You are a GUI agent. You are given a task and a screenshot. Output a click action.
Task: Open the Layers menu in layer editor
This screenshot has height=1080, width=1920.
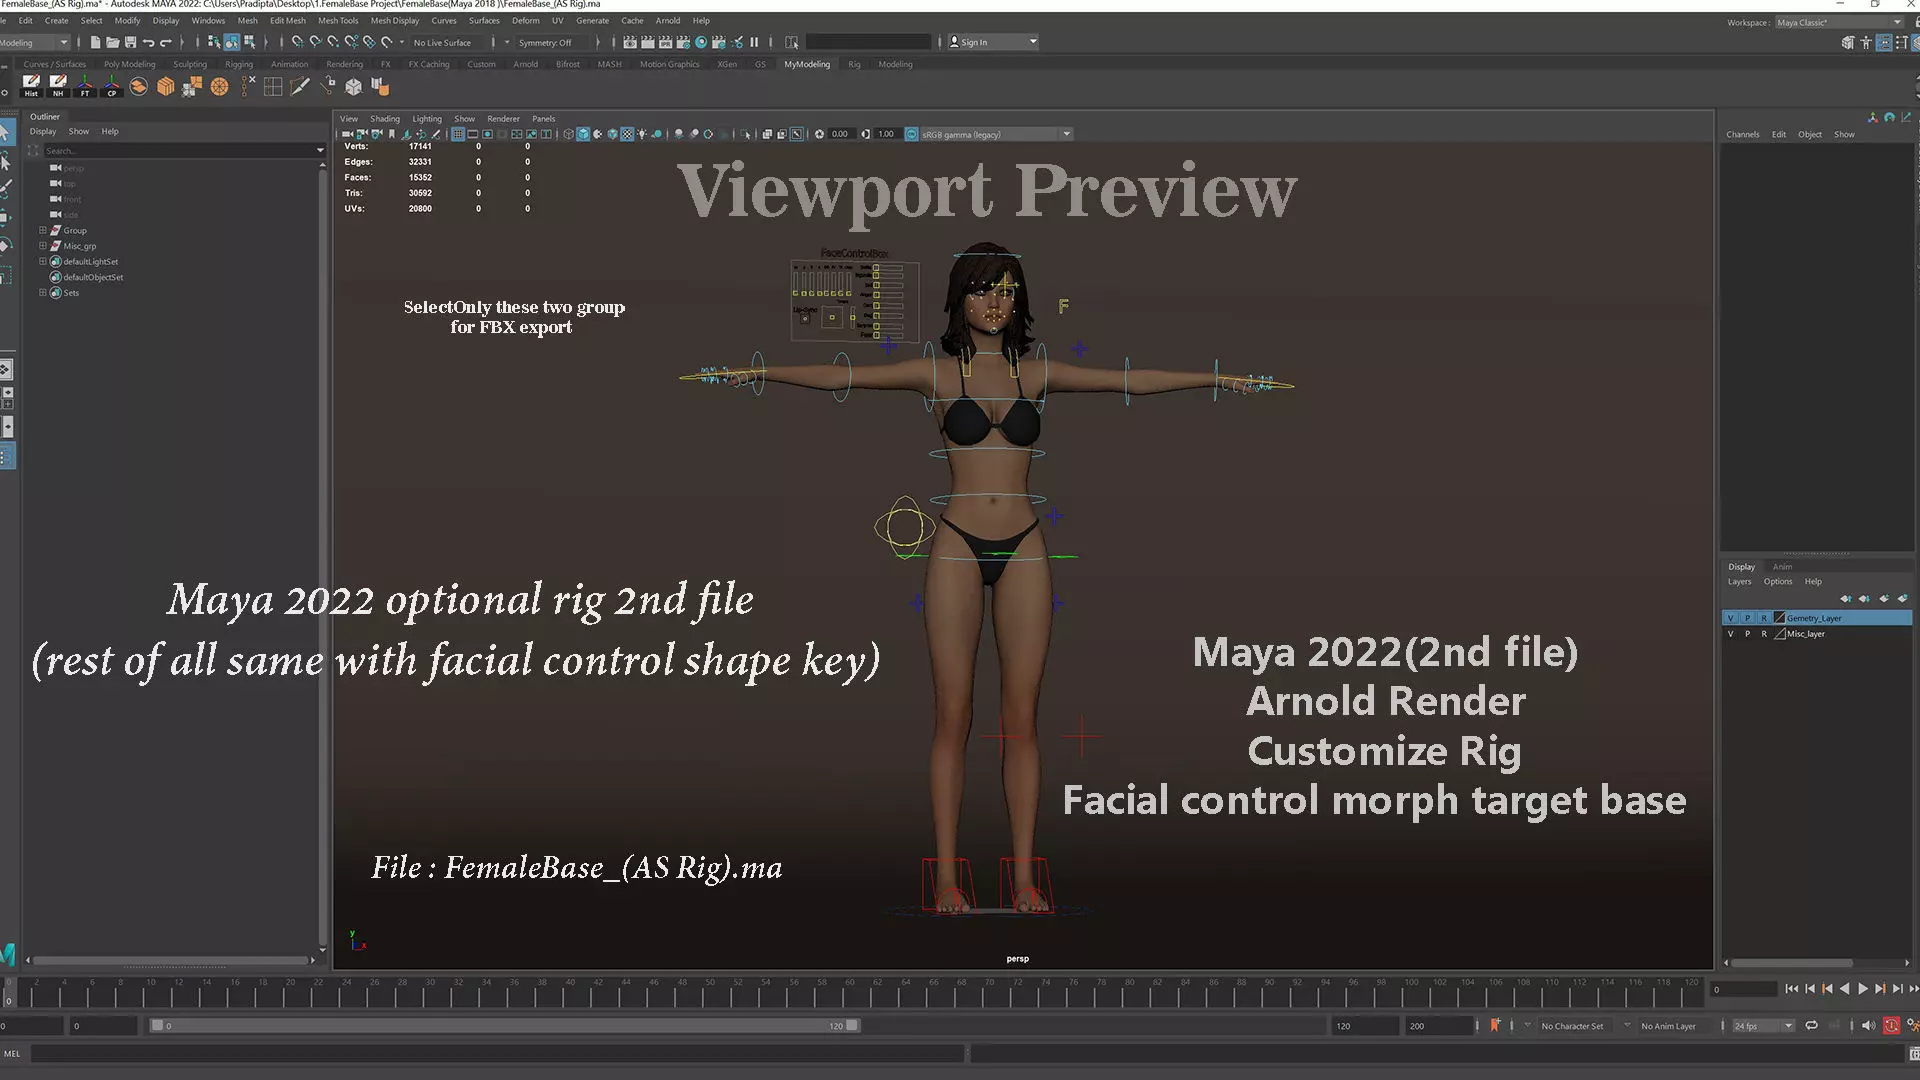click(1739, 582)
